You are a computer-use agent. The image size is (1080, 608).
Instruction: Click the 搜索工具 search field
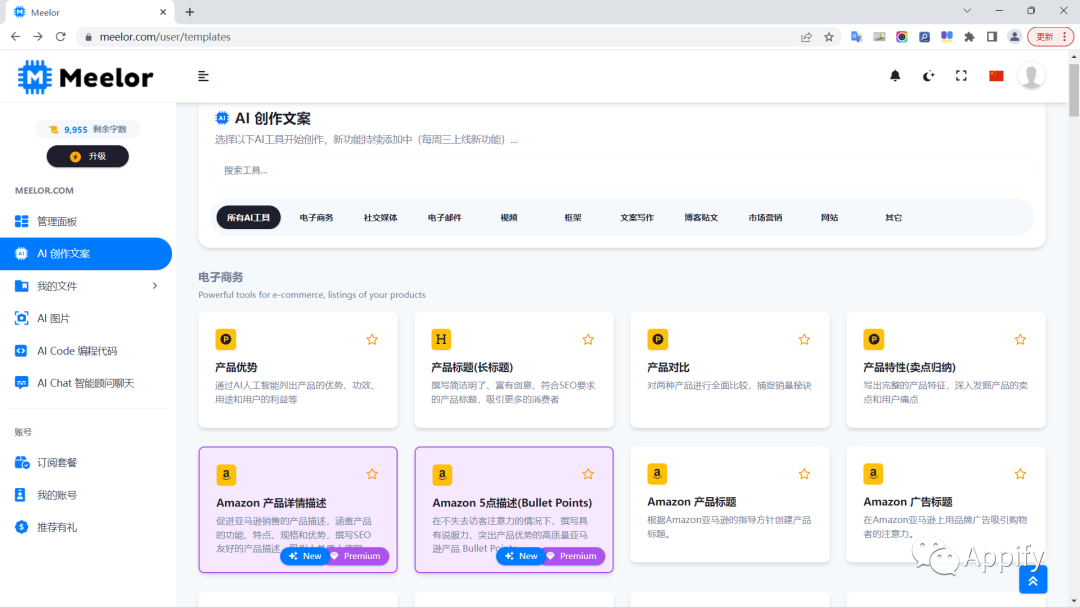click(621, 170)
